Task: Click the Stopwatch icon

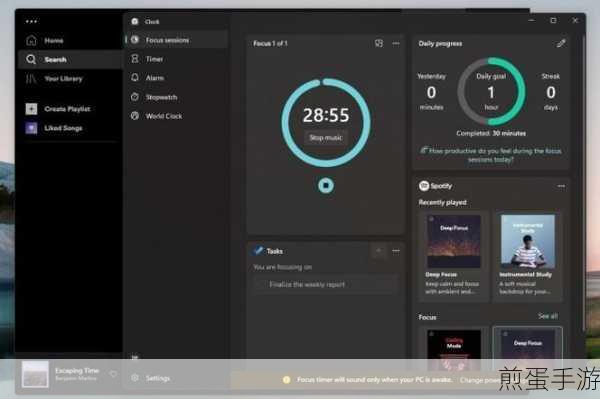Action: (135, 97)
